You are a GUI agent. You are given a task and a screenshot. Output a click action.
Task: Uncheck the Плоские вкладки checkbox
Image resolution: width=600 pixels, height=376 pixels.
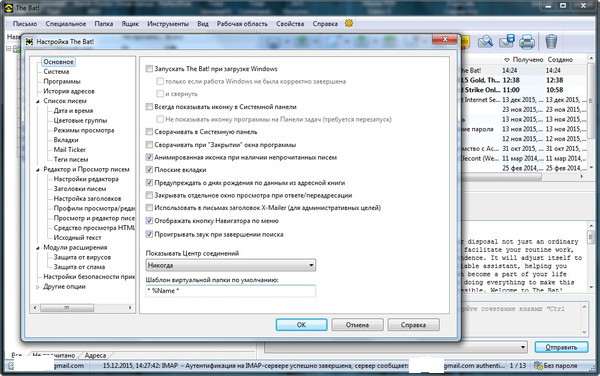pos(149,170)
